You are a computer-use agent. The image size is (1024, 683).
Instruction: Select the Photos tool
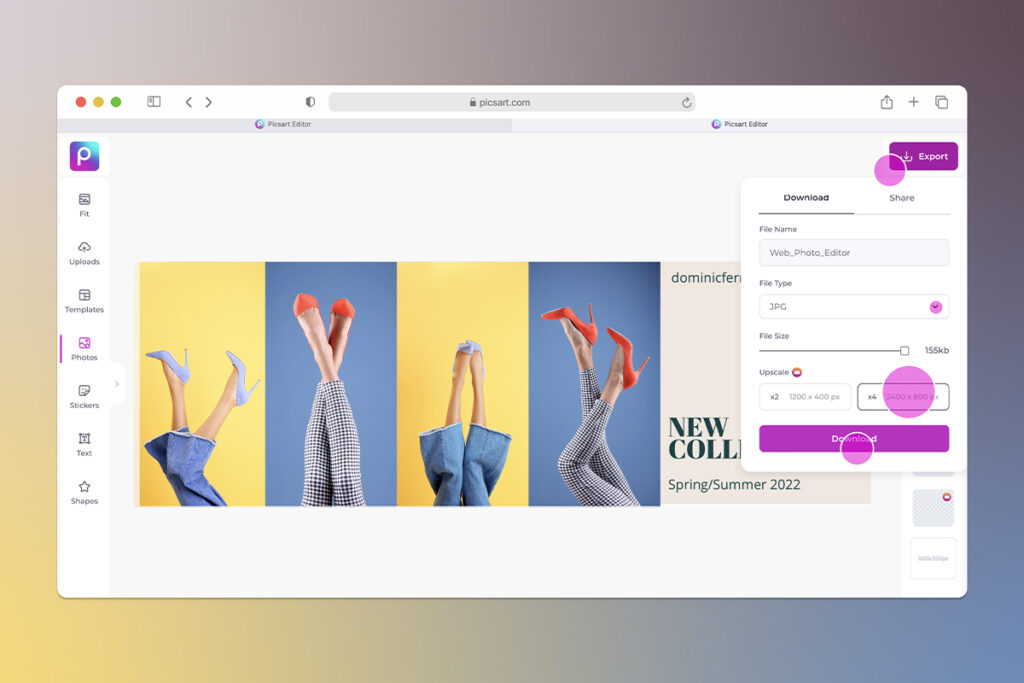click(x=84, y=349)
